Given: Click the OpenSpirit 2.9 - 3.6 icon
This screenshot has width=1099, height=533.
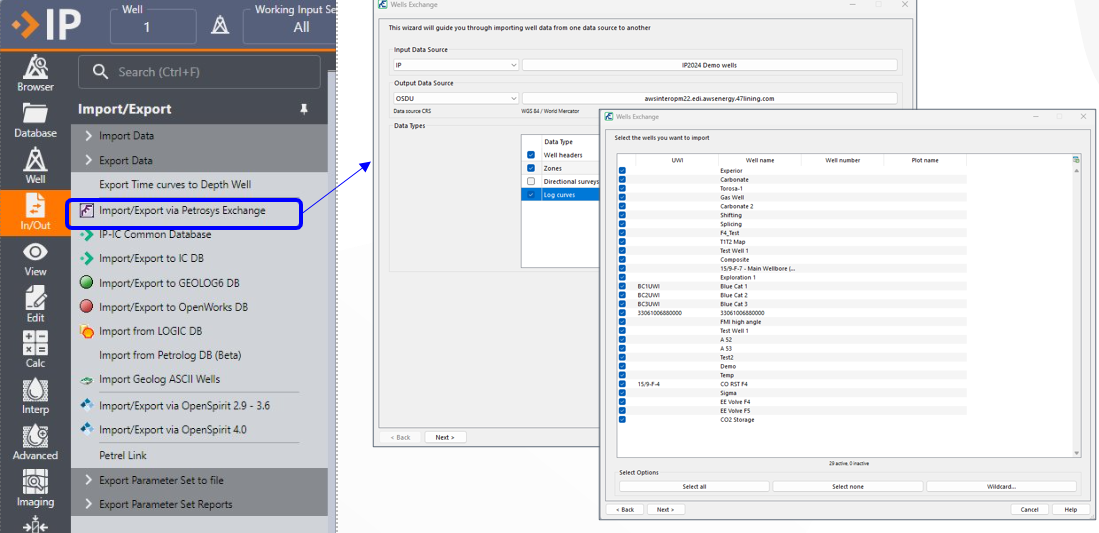Looking at the screenshot, I should click(x=87, y=404).
